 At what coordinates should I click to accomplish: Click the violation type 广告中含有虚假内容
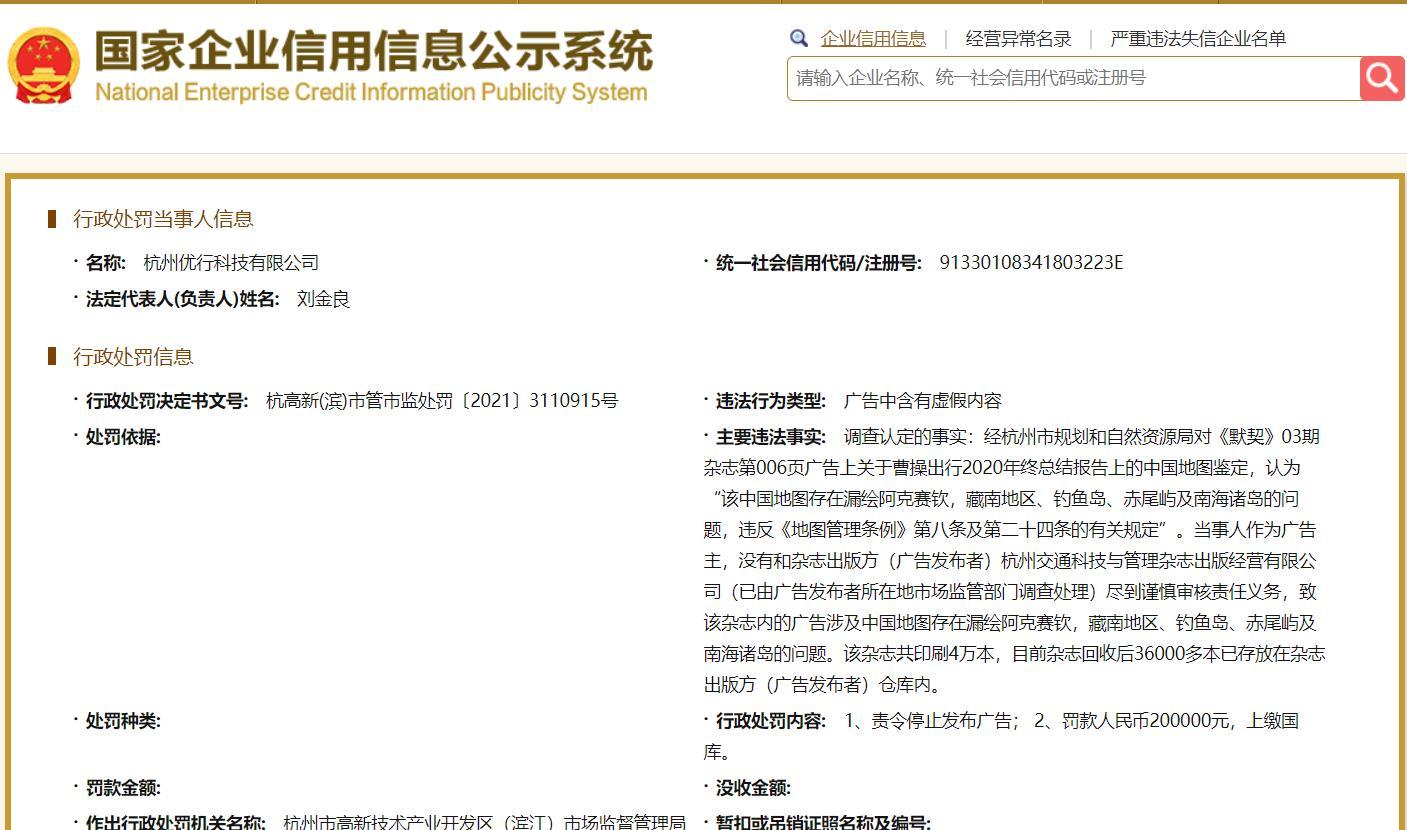922,401
